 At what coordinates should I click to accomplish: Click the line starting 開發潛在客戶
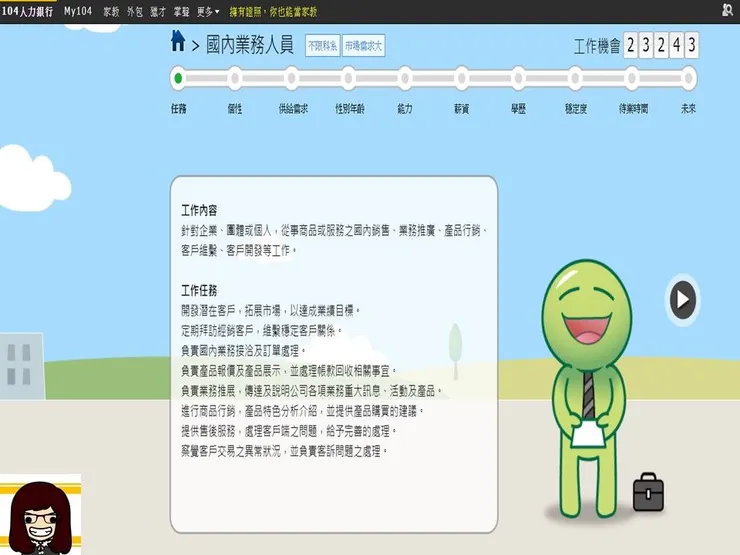tap(271, 311)
